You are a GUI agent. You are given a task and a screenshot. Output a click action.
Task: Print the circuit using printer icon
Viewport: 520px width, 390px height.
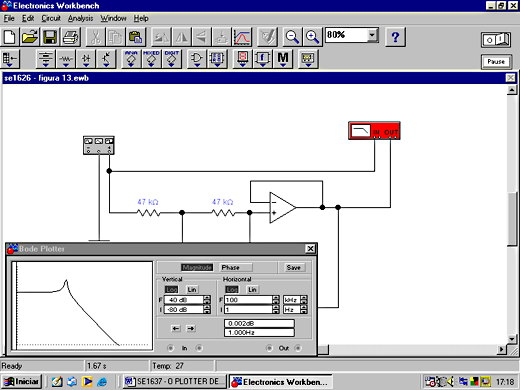click(x=71, y=37)
